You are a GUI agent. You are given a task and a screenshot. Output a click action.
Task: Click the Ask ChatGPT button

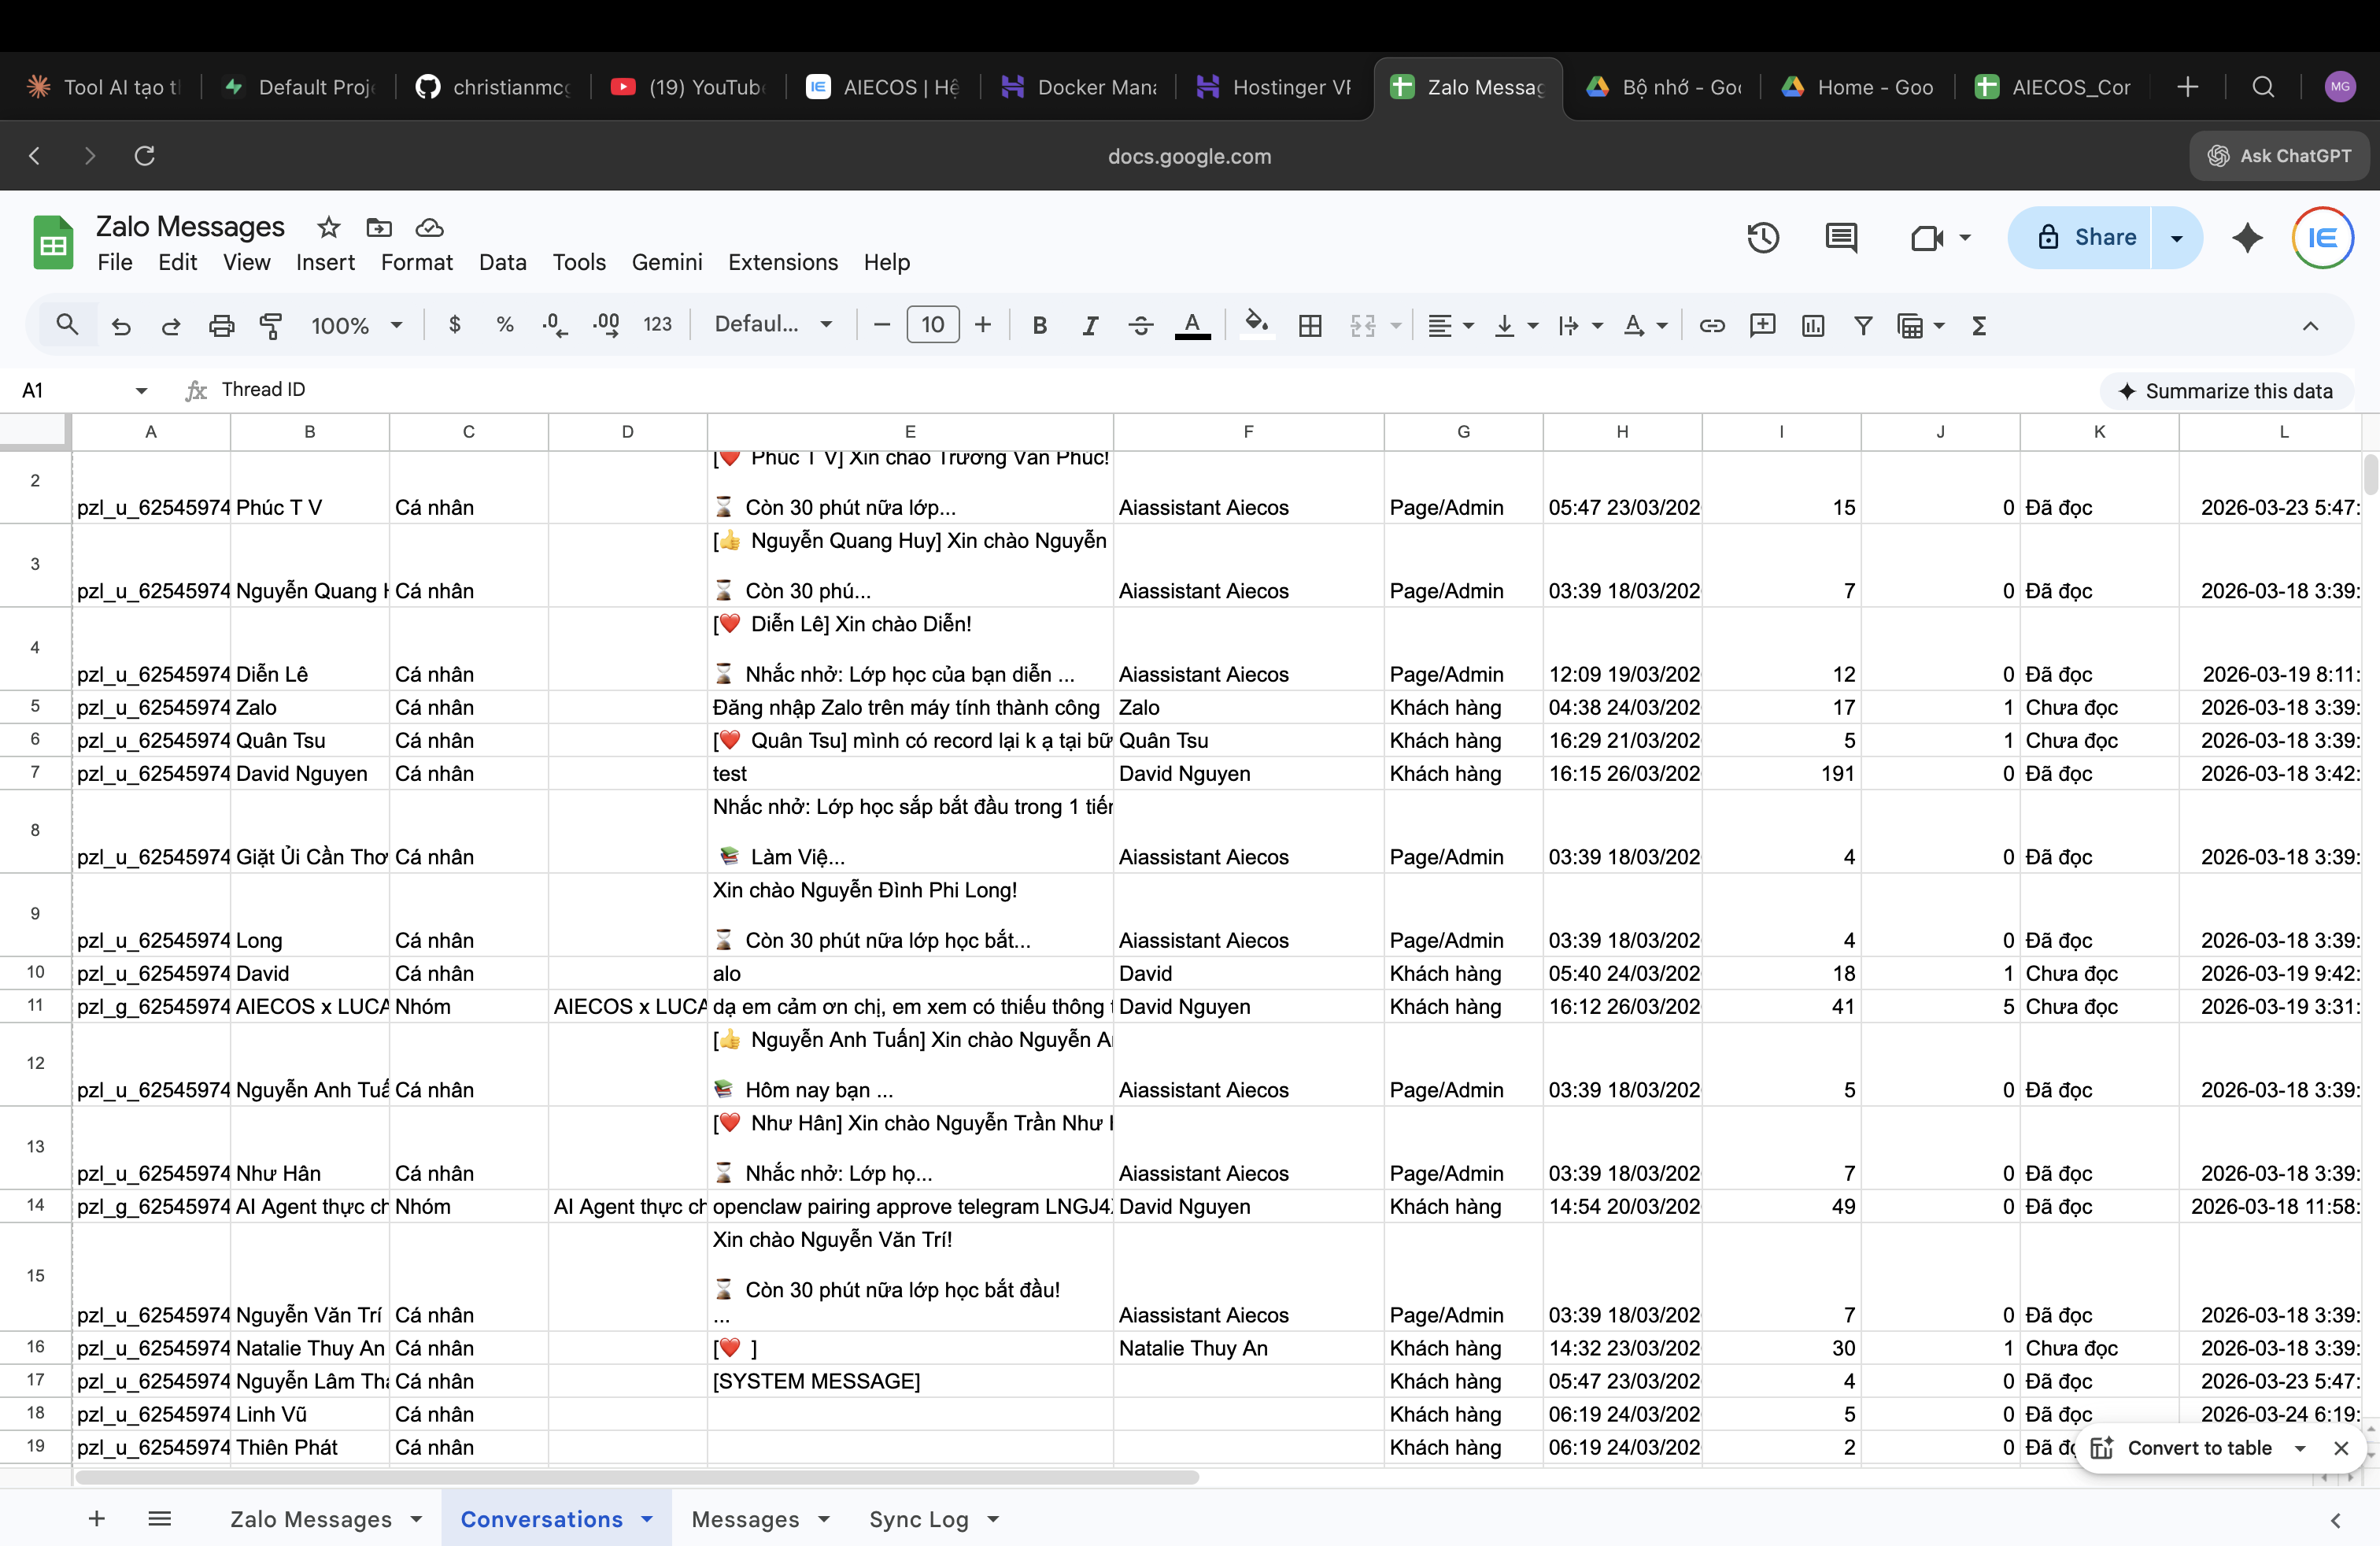pyautogui.click(x=2280, y=155)
